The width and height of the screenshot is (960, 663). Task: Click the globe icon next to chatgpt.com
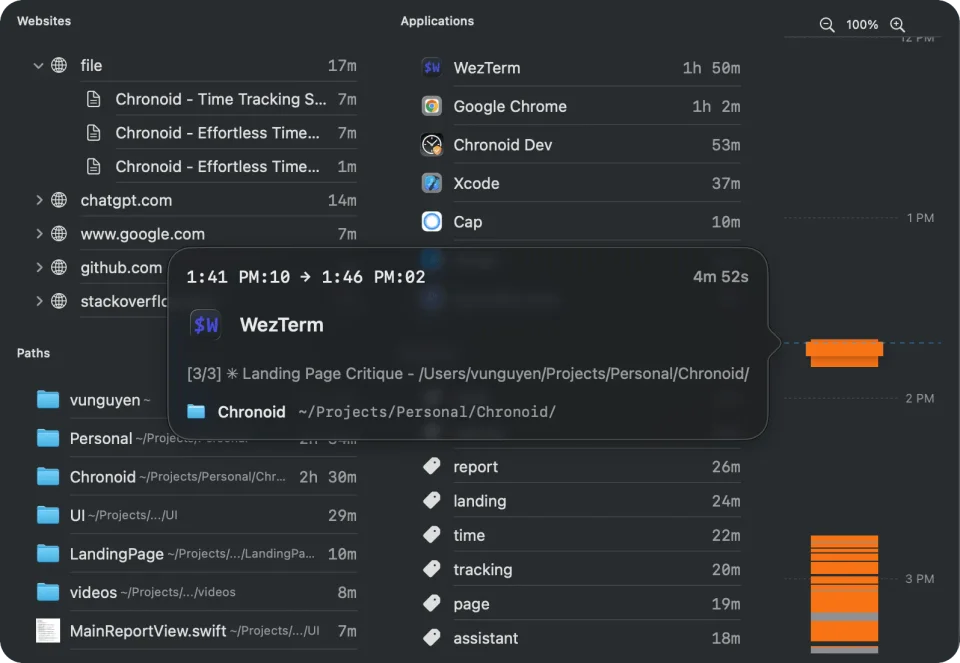coord(59,200)
